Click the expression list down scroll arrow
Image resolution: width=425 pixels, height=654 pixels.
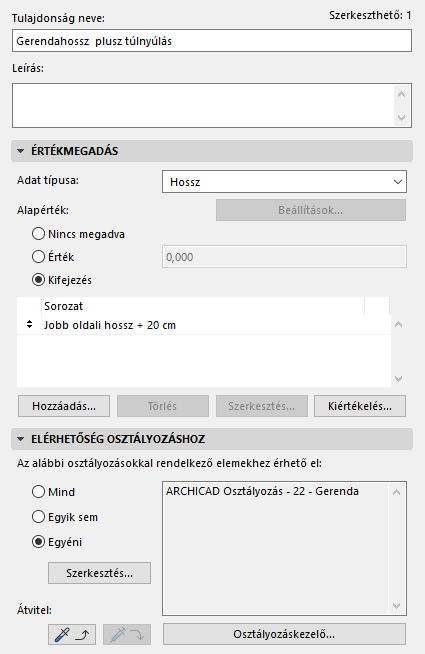pyautogui.click(x=398, y=378)
